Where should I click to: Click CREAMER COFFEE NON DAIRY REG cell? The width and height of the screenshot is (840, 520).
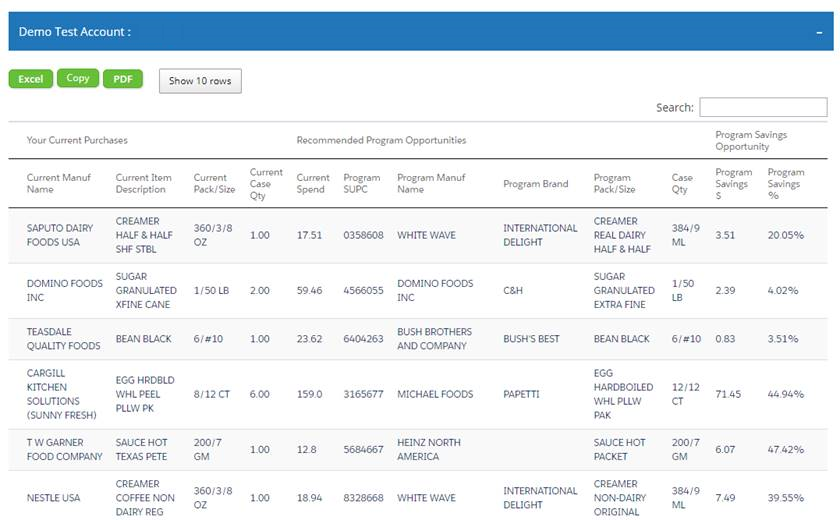[145, 498]
